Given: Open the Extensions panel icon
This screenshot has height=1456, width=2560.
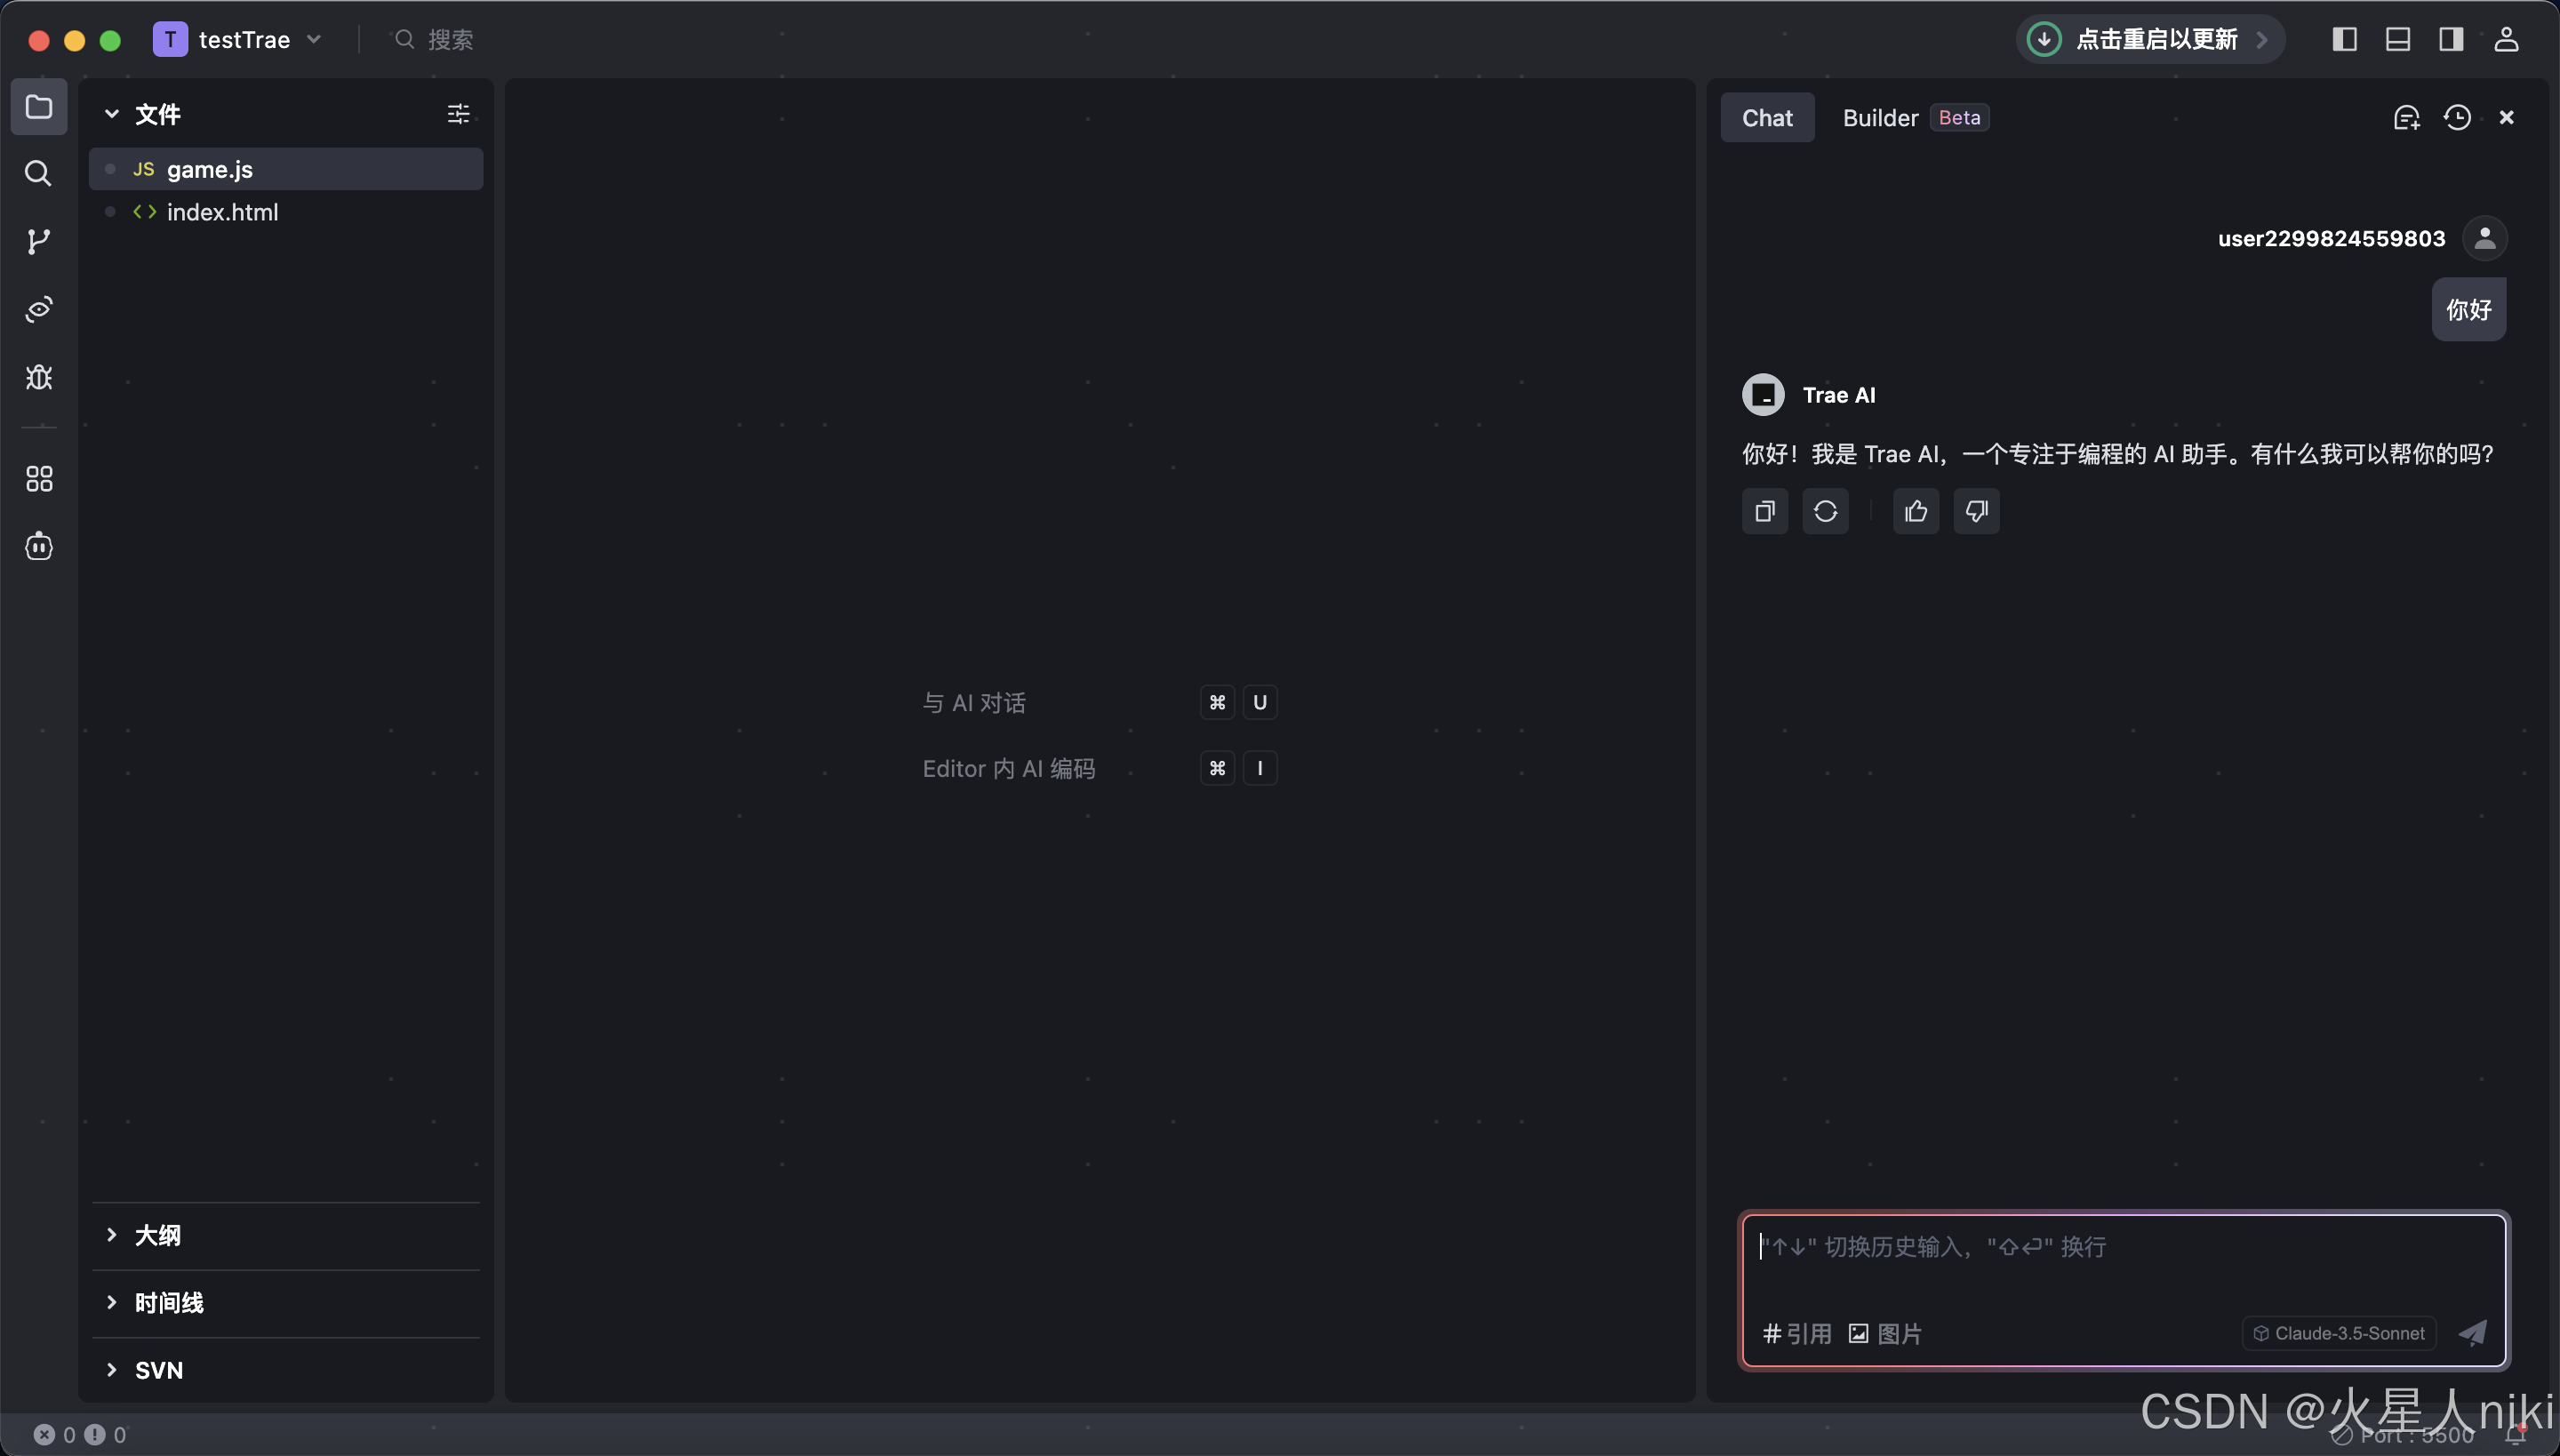Looking at the screenshot, I should click(38, 478).
